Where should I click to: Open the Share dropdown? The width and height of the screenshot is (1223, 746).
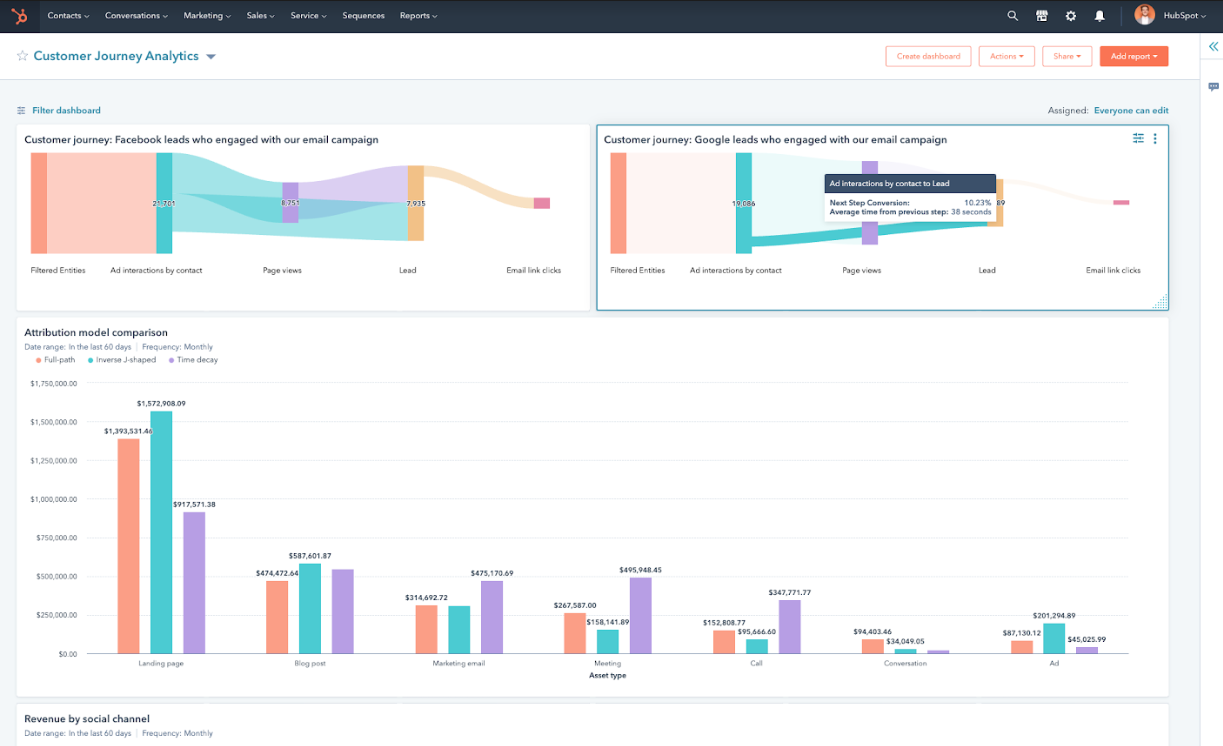[x=1066, y=56]
